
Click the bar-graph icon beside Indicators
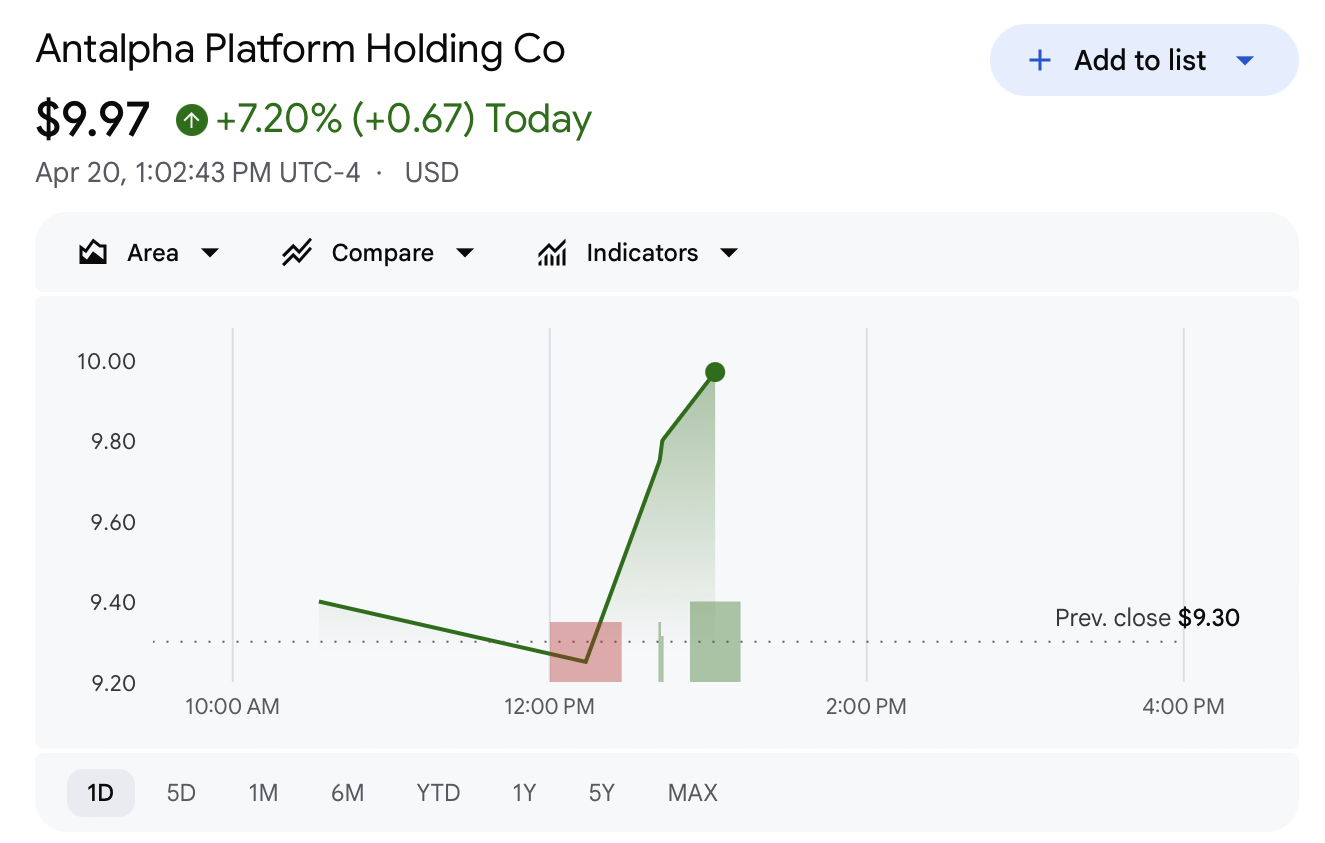tap(551, 253)
